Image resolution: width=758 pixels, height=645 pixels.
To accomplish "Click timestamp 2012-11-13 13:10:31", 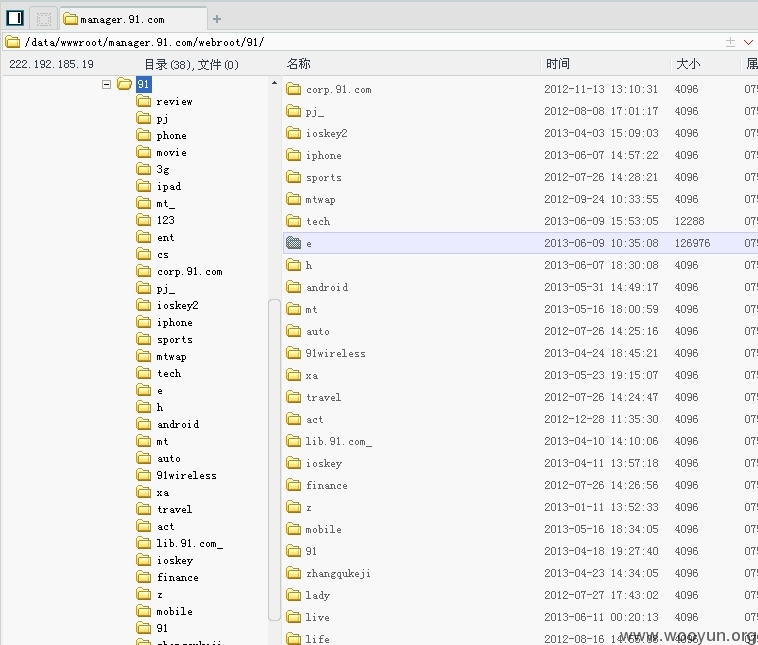I will pos(601,89).
